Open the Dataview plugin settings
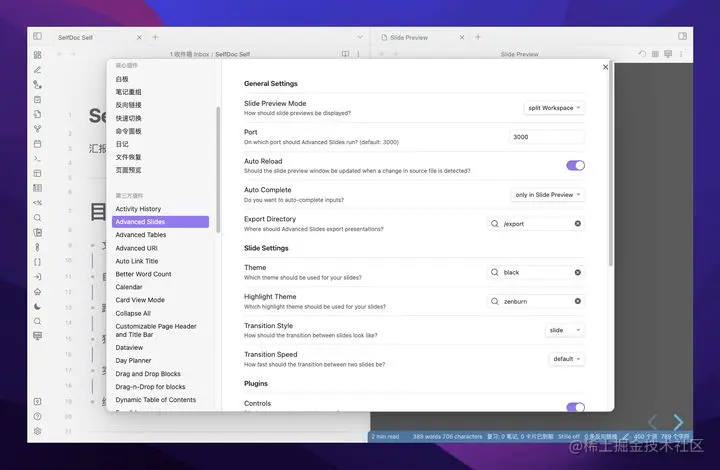The height and width of the screenshot is (470, 720). (x=129, y=347)
